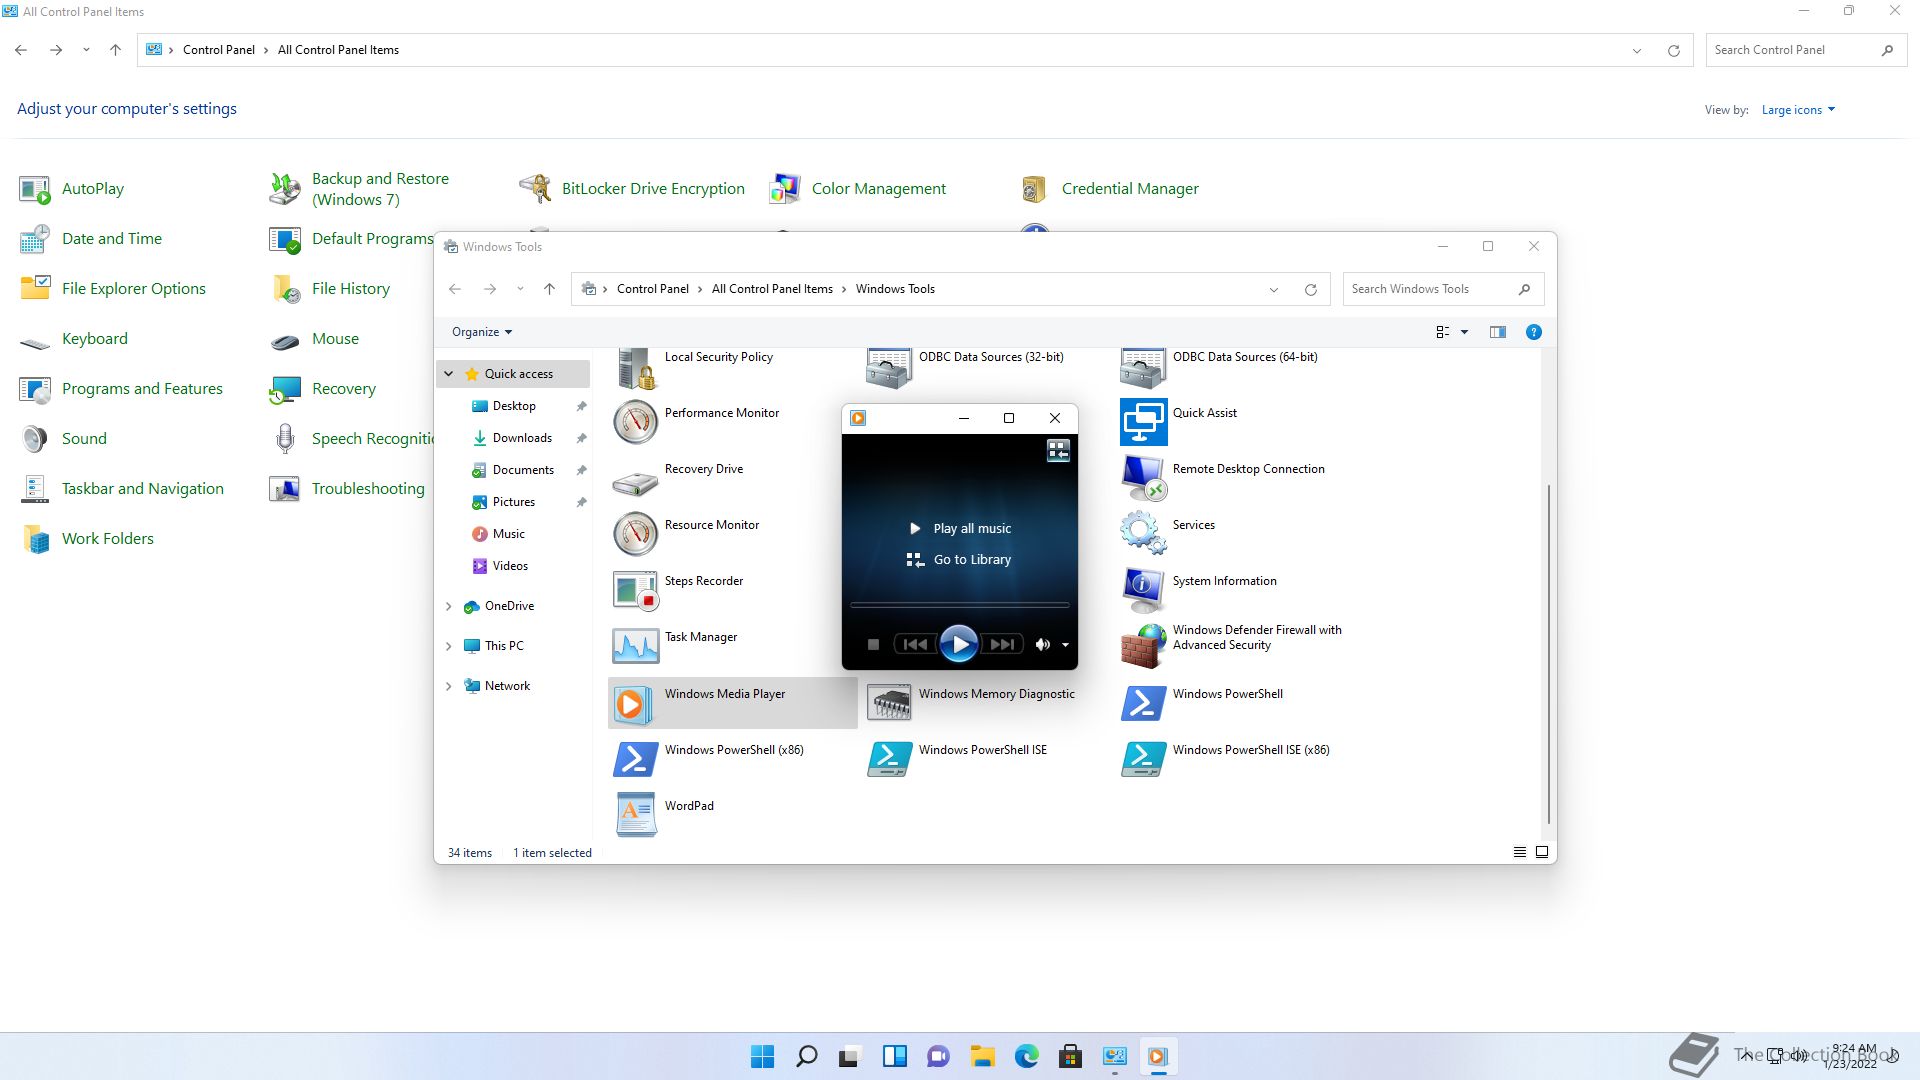This screenshot has width=1920, height=1080.
Task: Select Documents in Quick access
Action: 523,470
